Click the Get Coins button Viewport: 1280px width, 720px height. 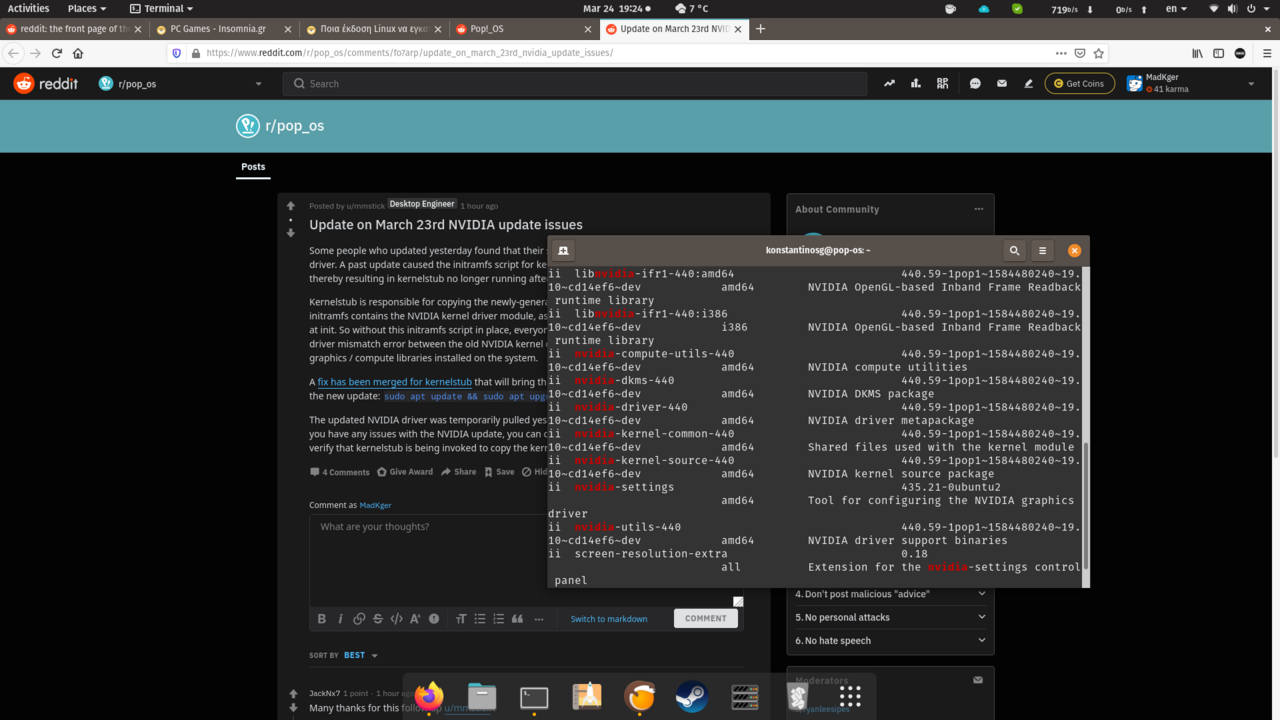1079,84
